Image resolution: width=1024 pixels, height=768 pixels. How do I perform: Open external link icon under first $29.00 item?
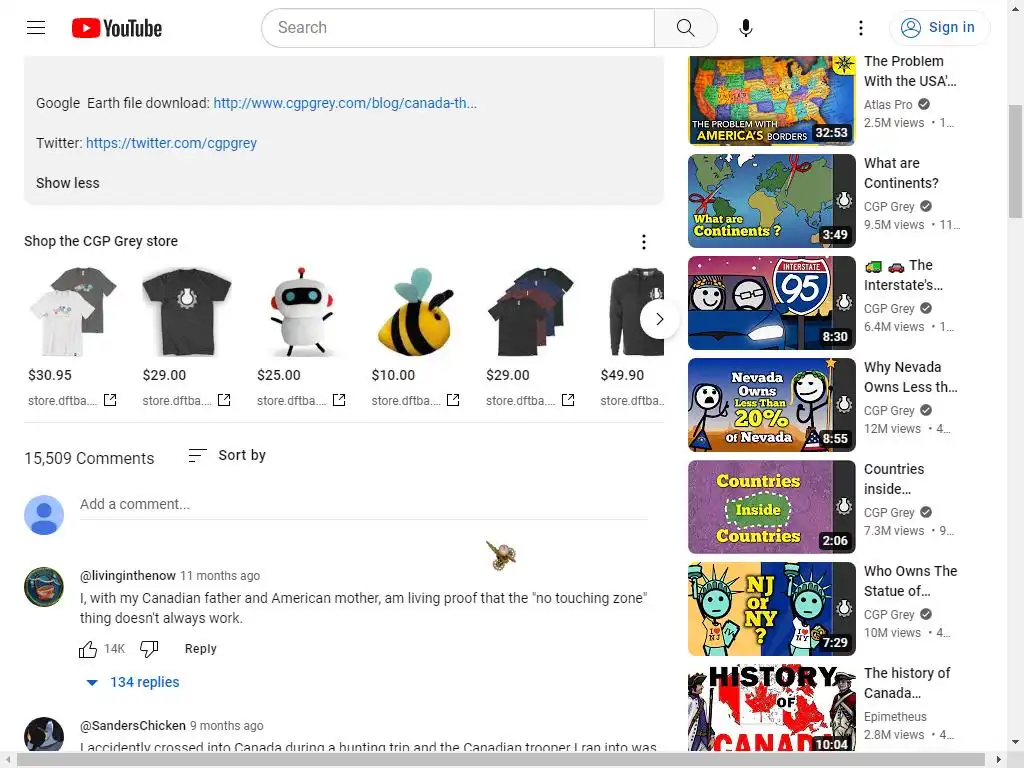[224, 400]
